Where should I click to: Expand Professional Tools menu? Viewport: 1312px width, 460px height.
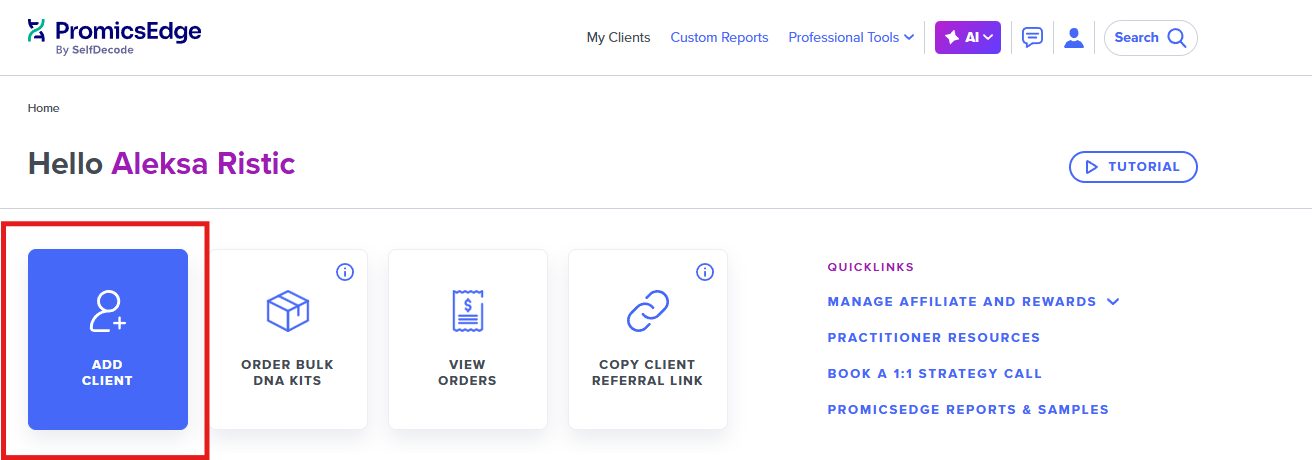tap(851, 38)
